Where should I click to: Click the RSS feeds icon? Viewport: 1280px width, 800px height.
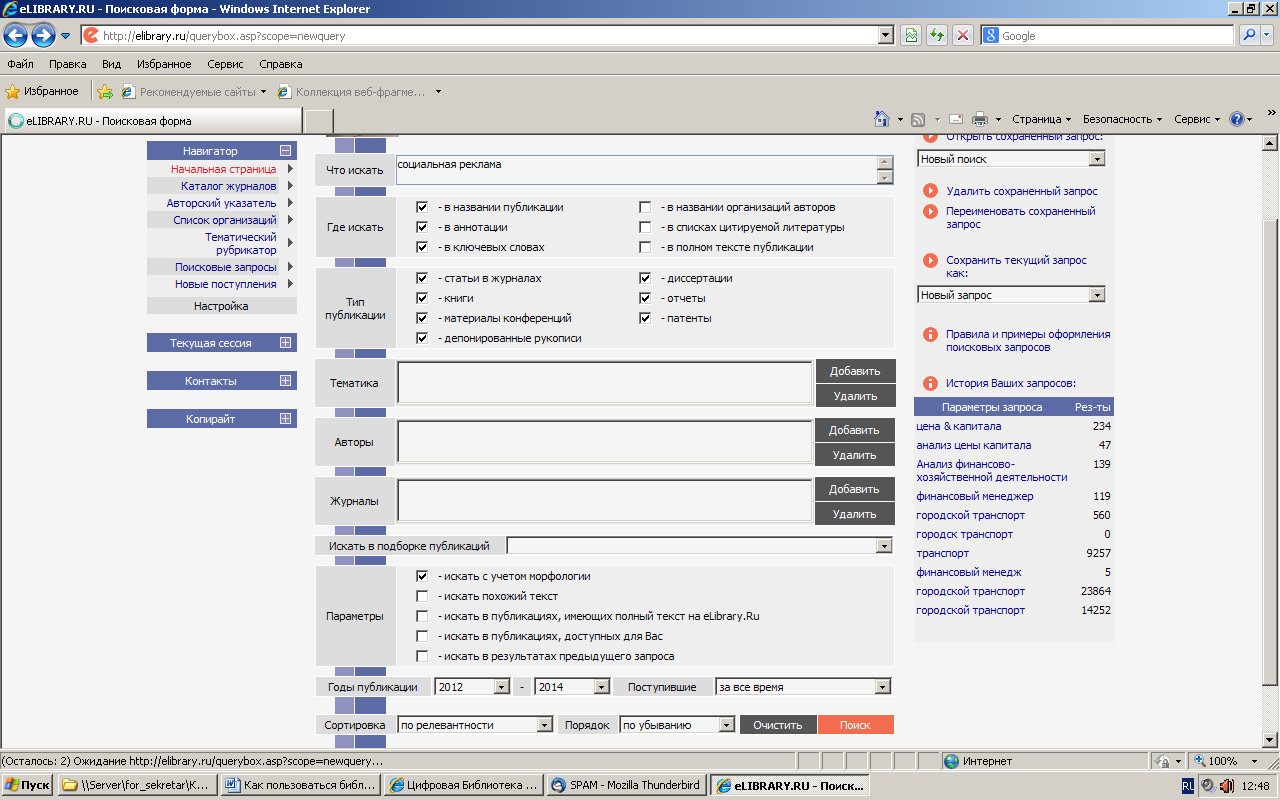918,118
